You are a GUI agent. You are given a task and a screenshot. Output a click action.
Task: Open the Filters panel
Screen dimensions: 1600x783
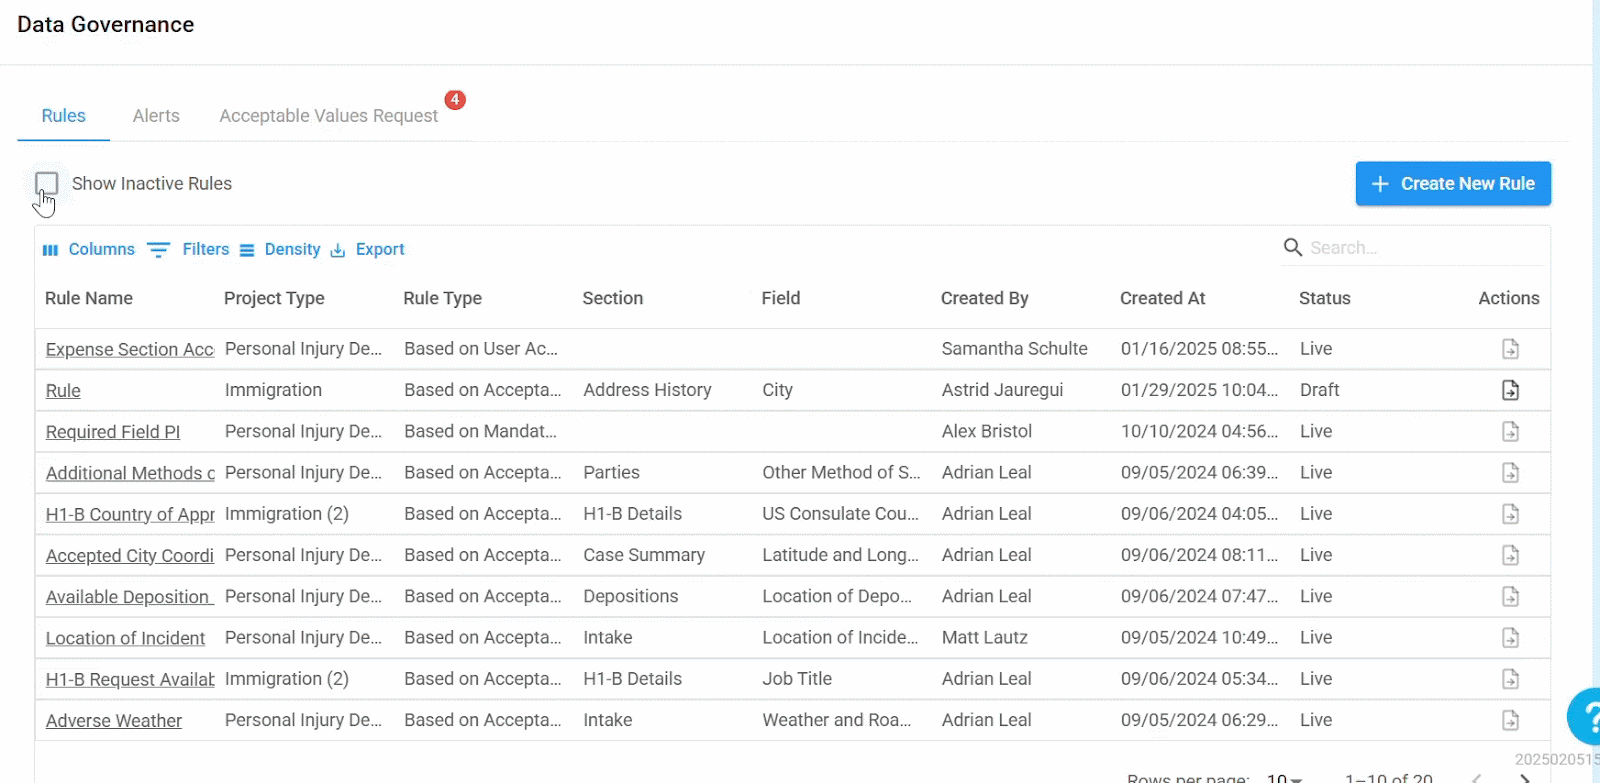188,249
